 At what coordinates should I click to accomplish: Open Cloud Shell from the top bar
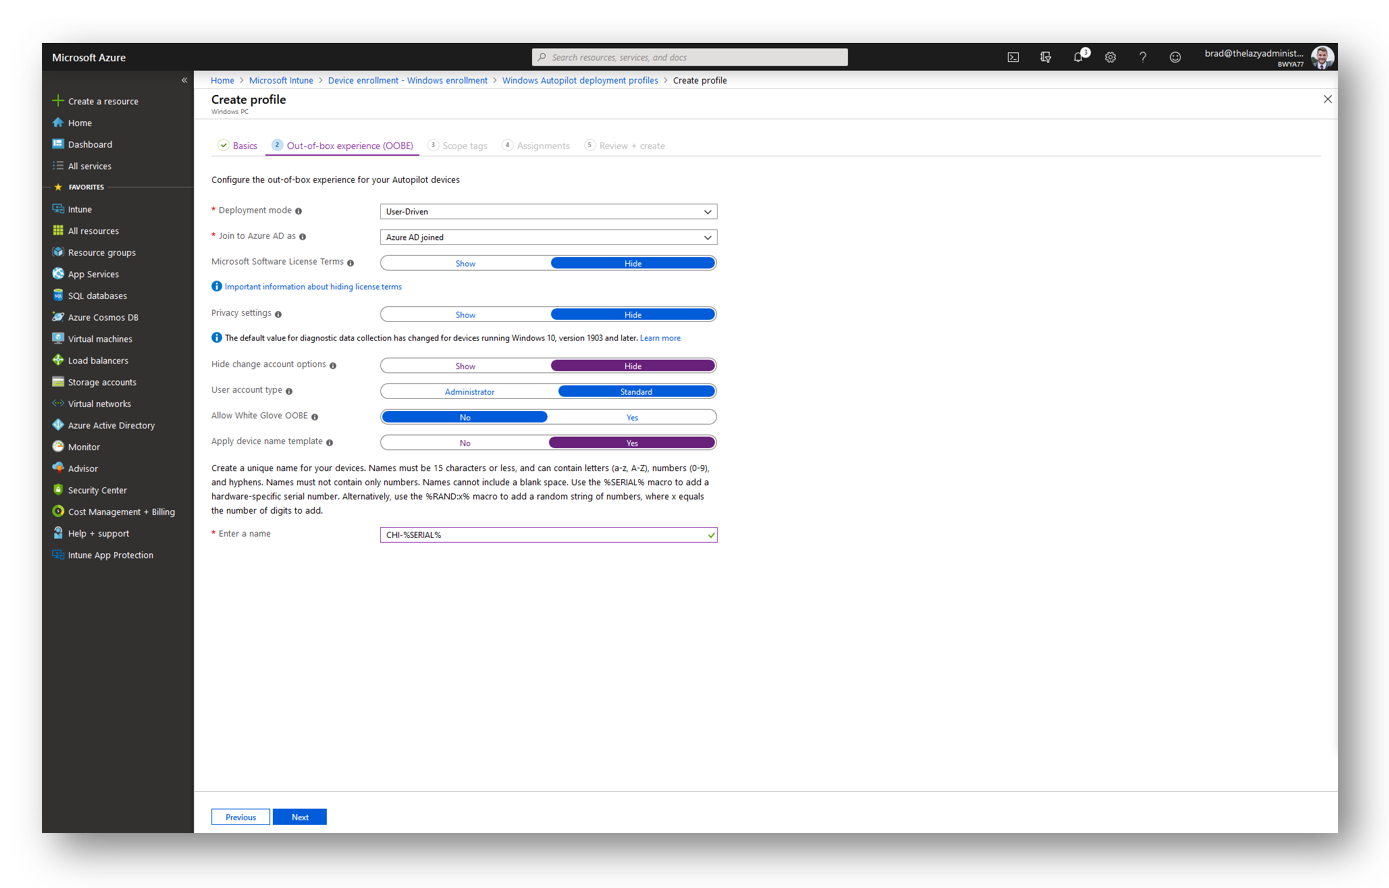pos(1013,58)
